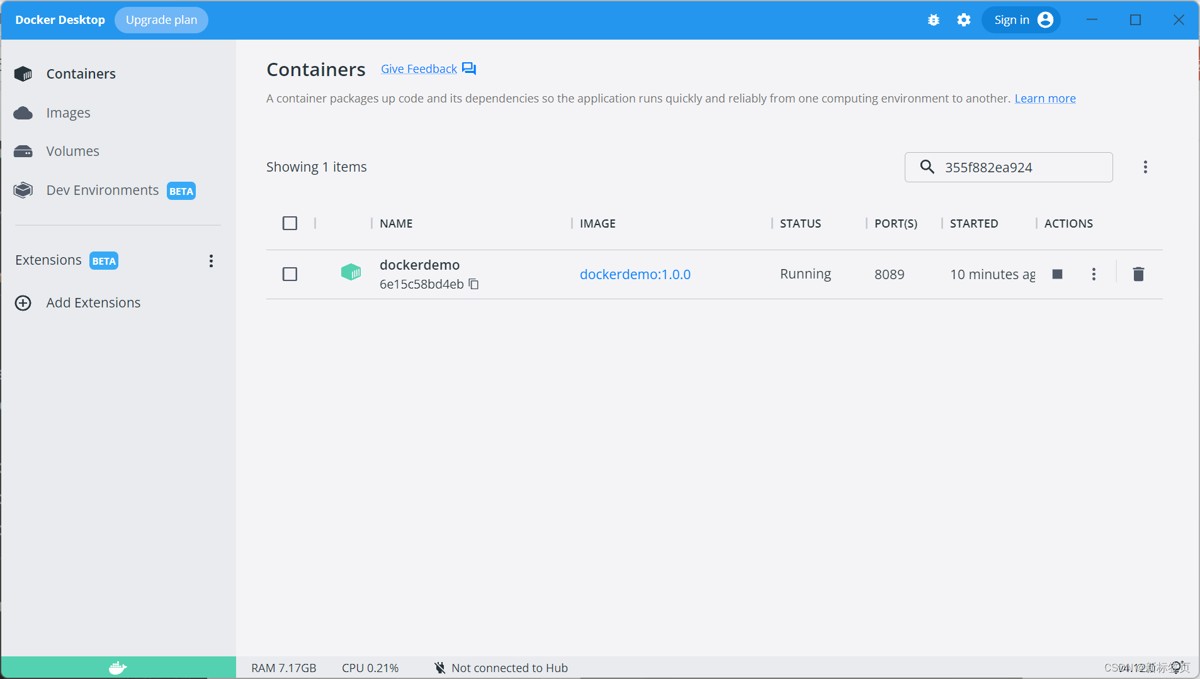This screenshot has height=679, width=1200.
Task: Open dockerdemo row more actions menu
Action: (1094, 274)
